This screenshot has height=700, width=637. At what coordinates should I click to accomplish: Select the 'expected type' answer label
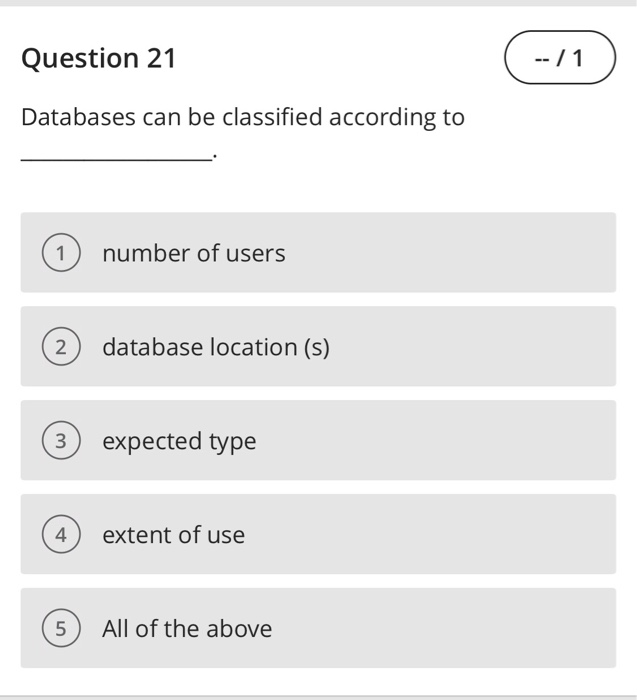[179, 442]
